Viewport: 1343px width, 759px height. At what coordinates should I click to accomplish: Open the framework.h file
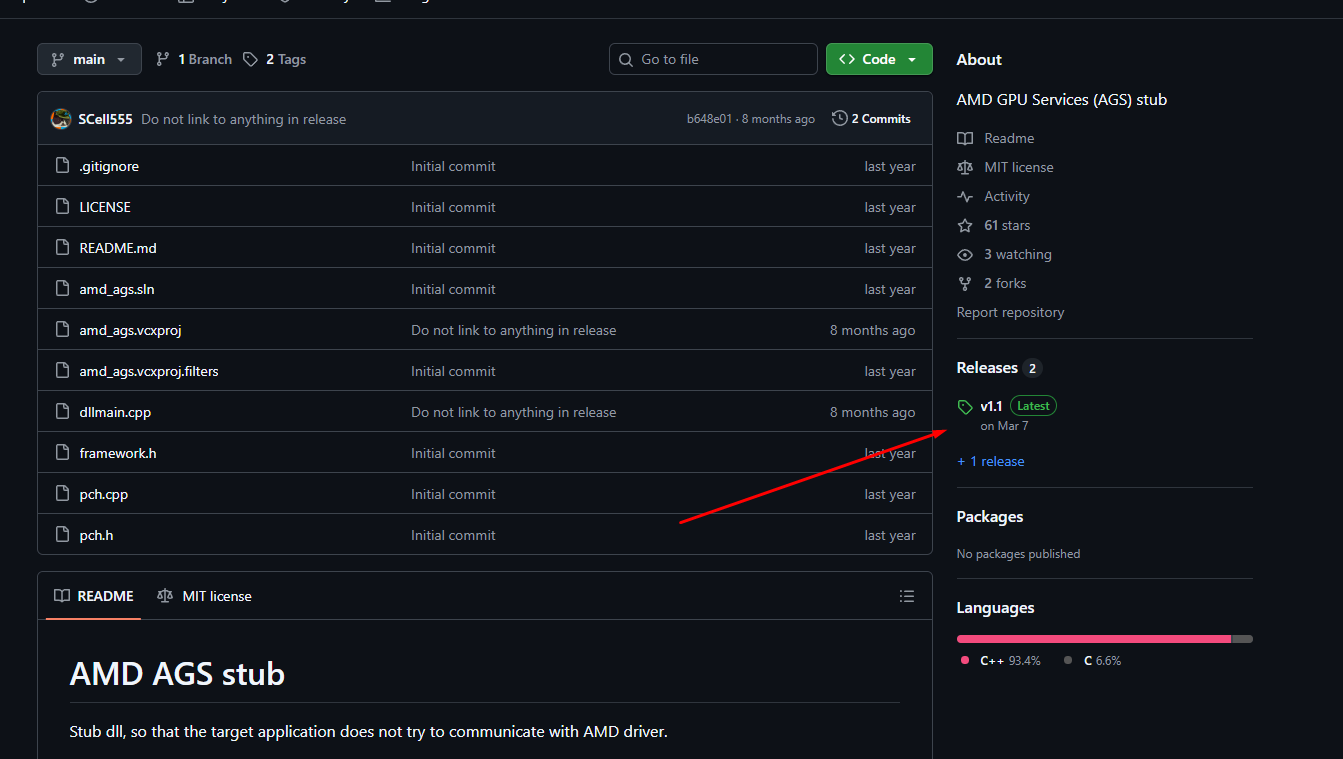click(x=118, y=453)
